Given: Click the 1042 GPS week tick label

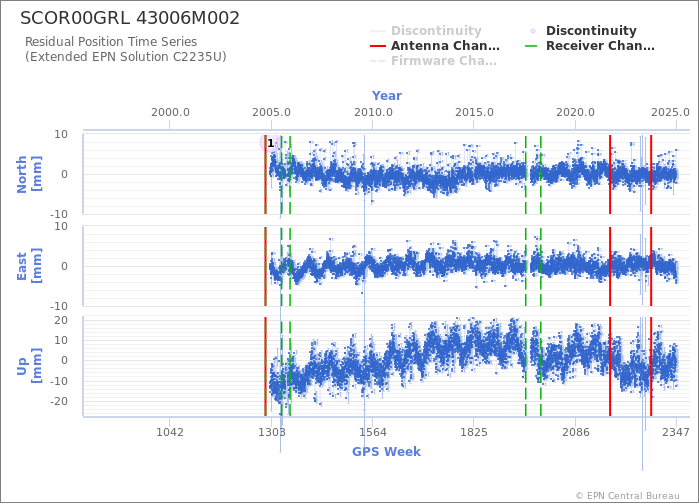Looking at the screenshot, I should coord(170,432).
